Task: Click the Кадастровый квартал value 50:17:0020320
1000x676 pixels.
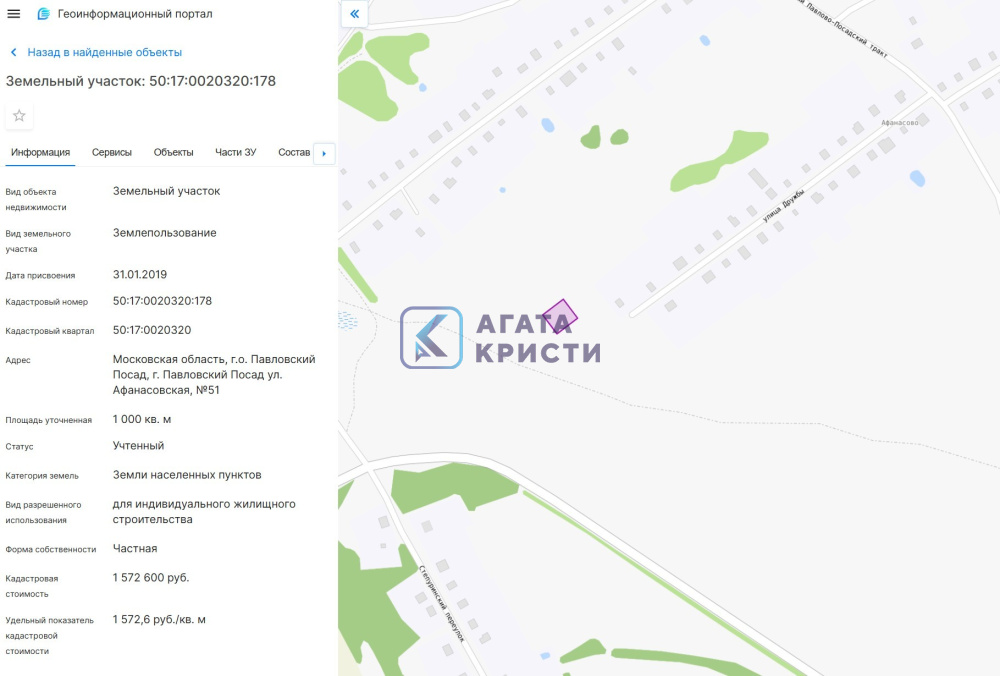Action: click(x=152, y=330)
